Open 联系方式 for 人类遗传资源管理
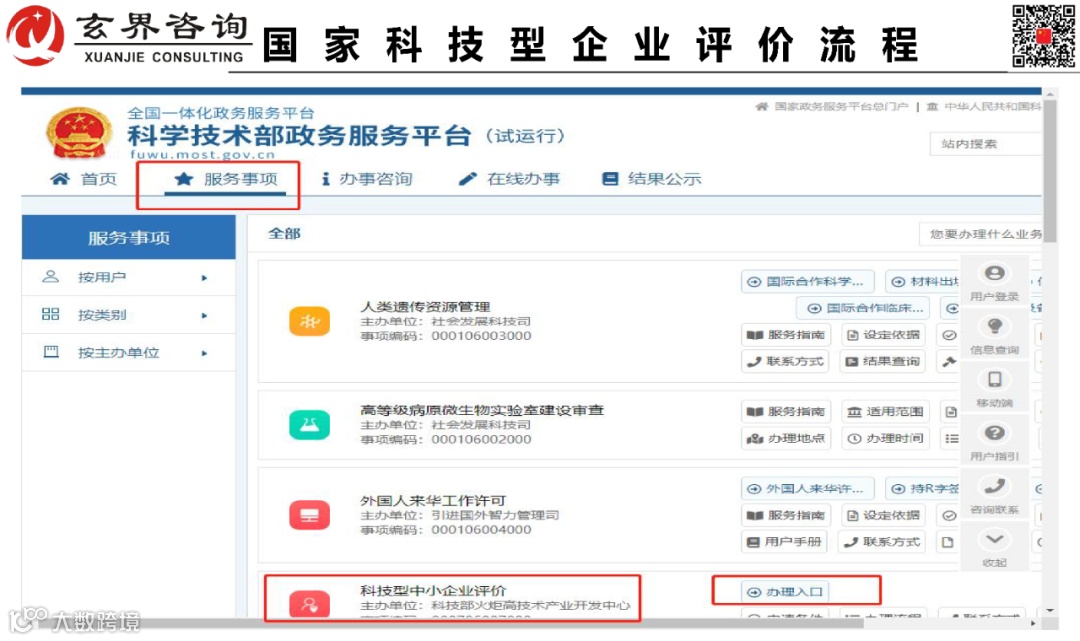 (x=785, y=361)
